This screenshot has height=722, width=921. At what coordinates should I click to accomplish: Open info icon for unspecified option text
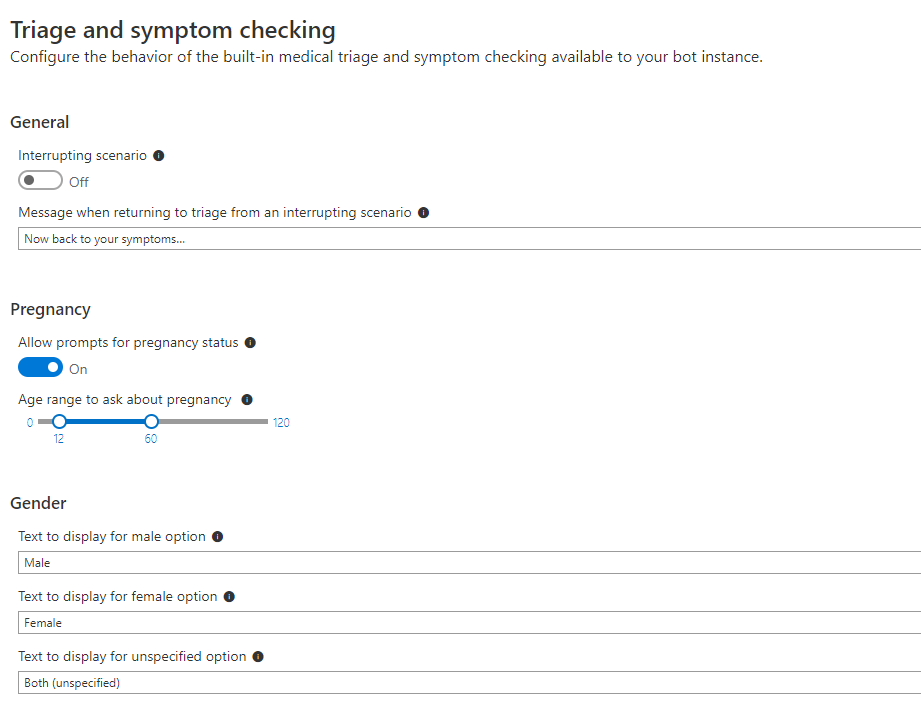[258, 657]
